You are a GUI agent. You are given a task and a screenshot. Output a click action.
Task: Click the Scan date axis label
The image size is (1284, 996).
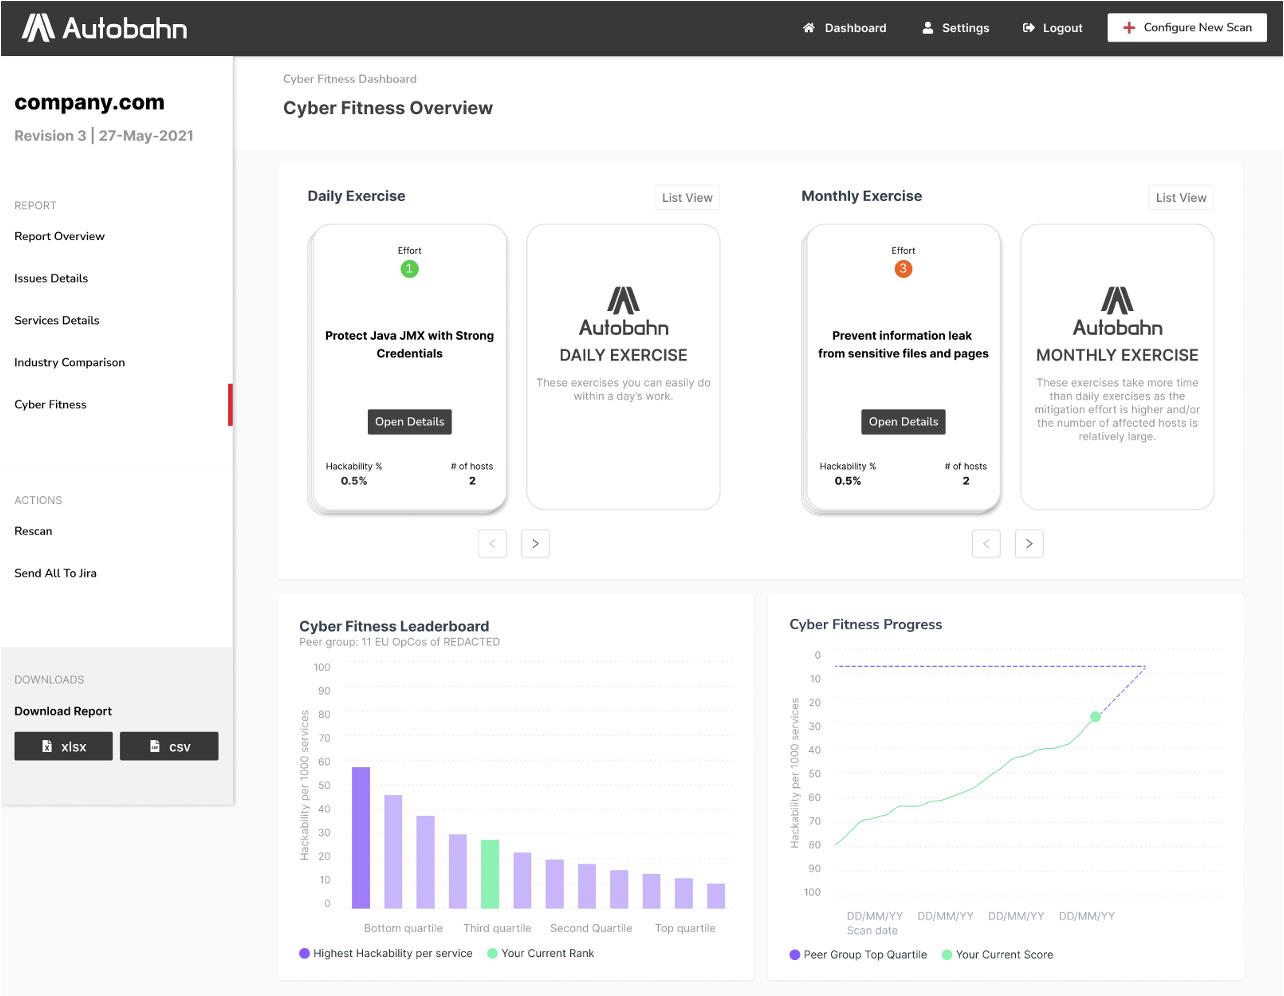coord(872,931)
